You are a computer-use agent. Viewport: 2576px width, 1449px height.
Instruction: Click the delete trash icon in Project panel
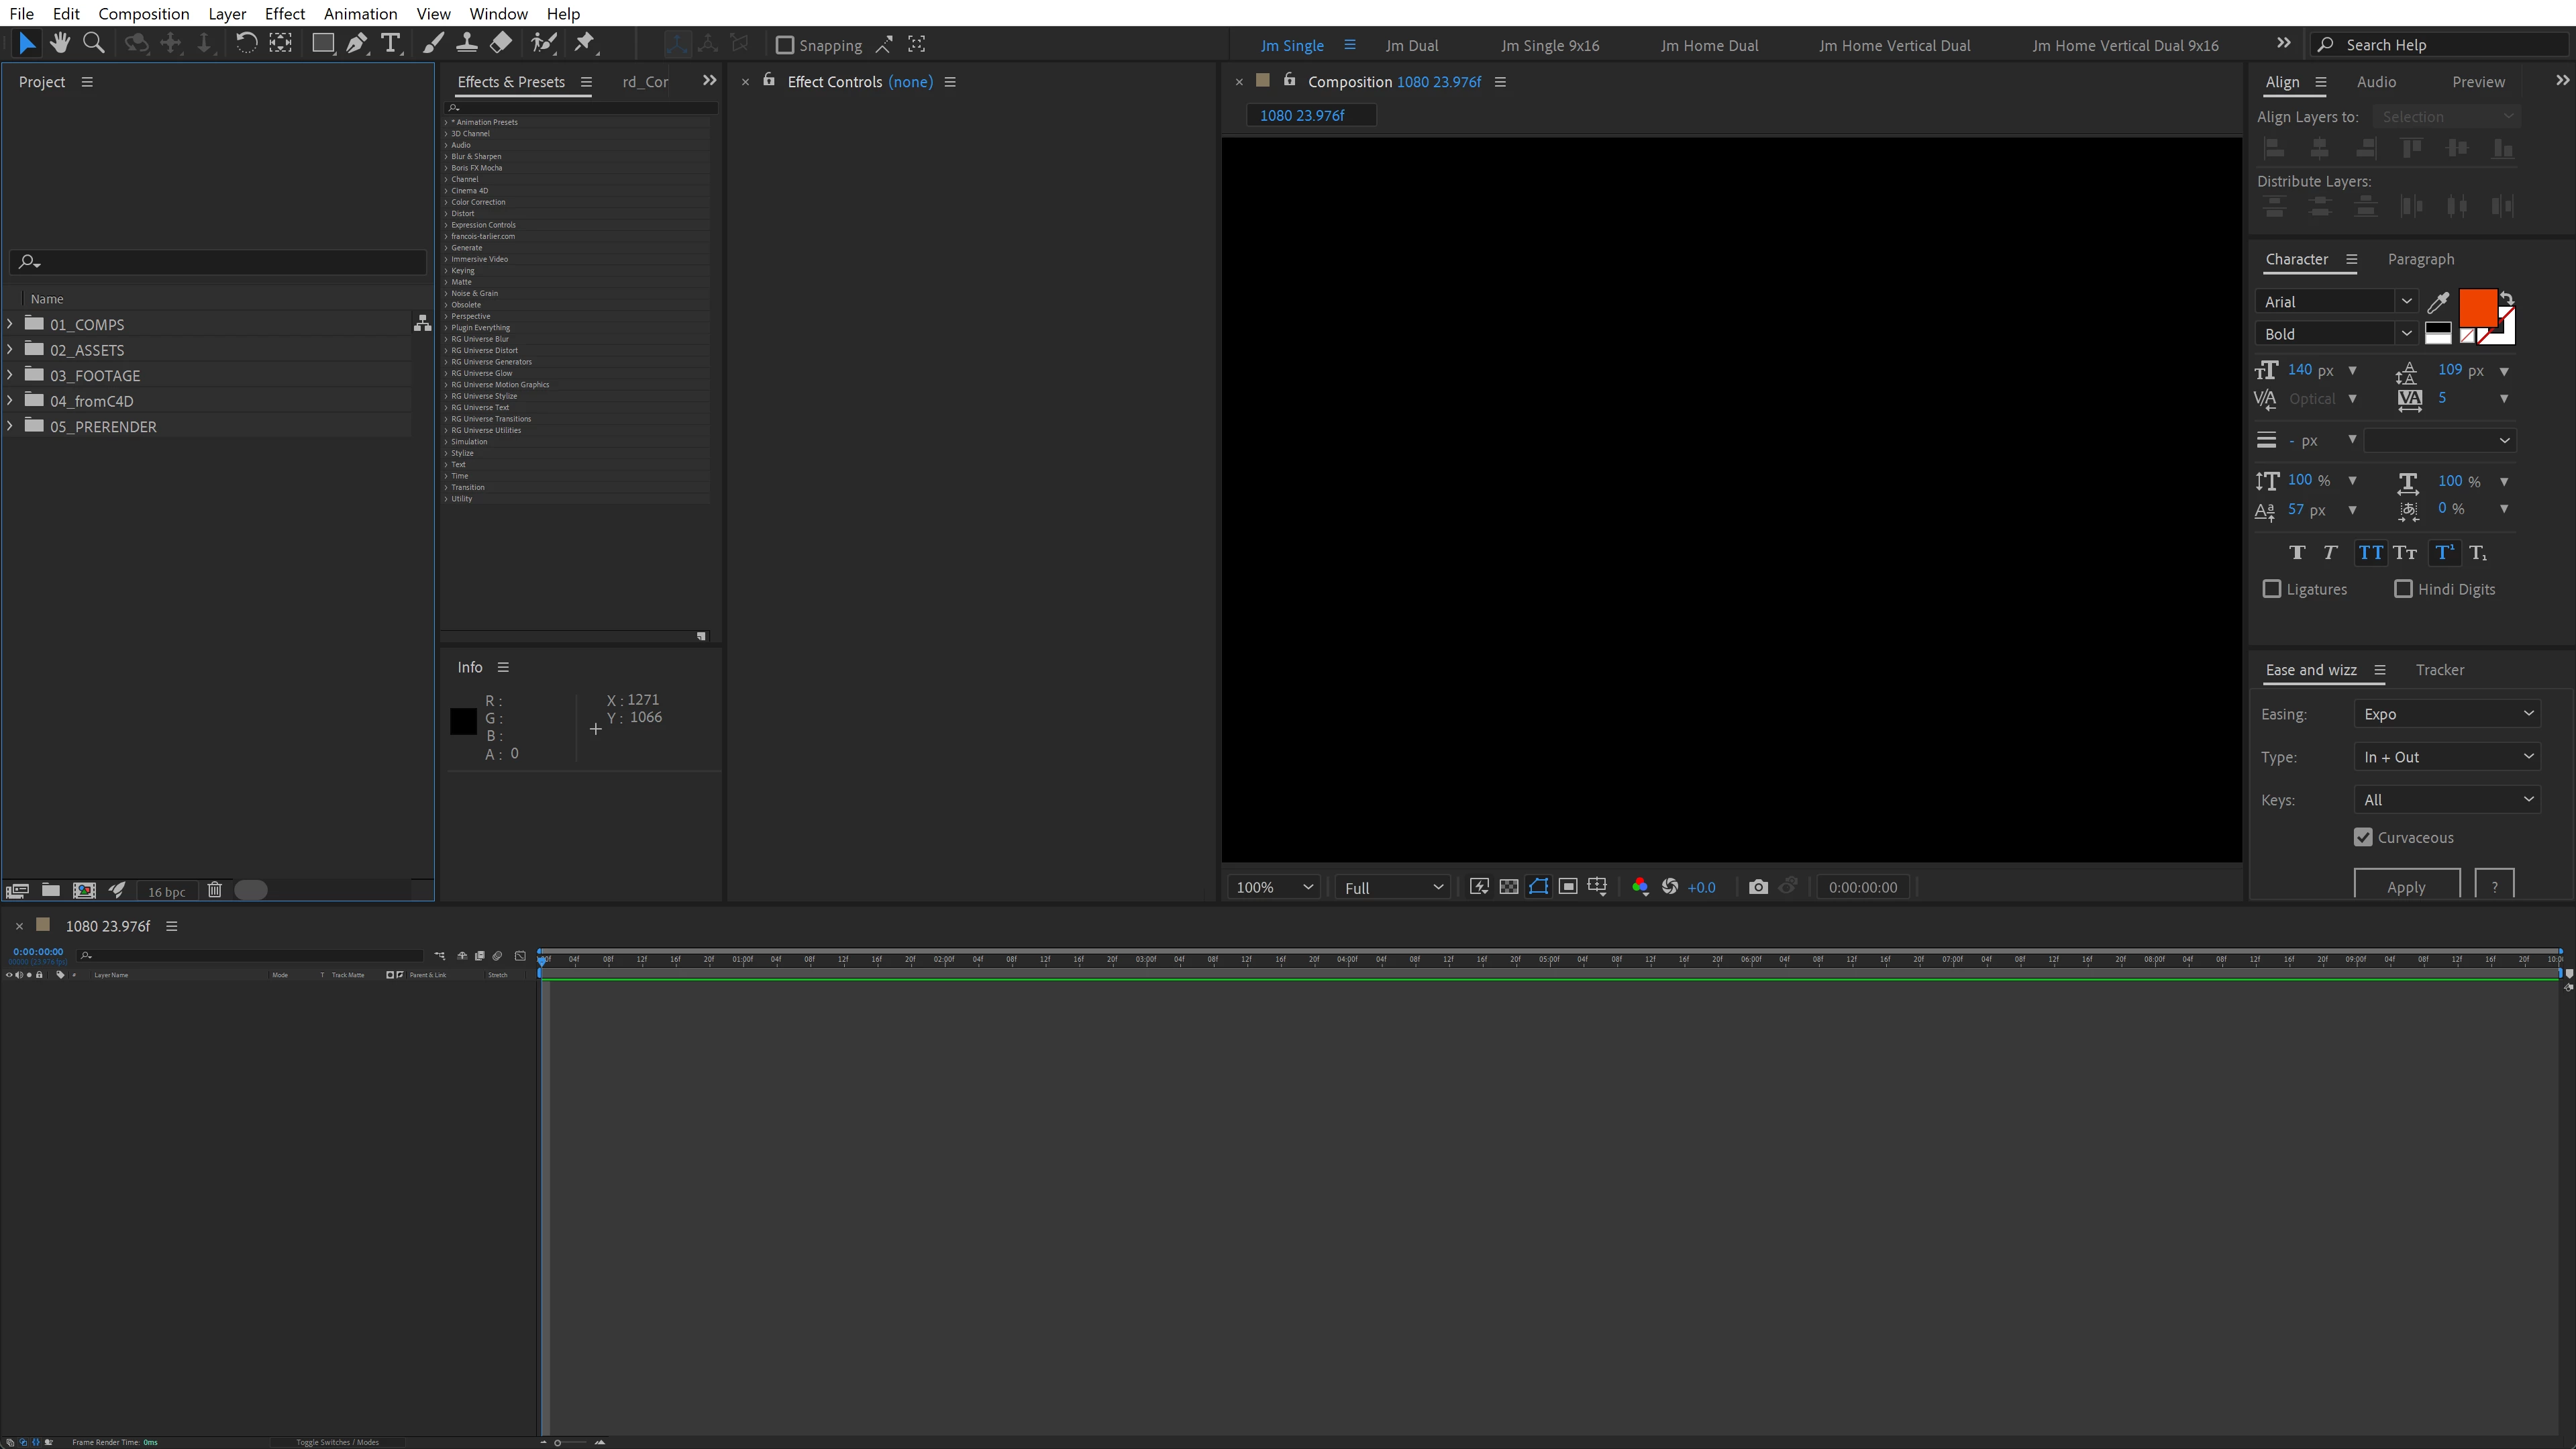click(x=214, y=890)
